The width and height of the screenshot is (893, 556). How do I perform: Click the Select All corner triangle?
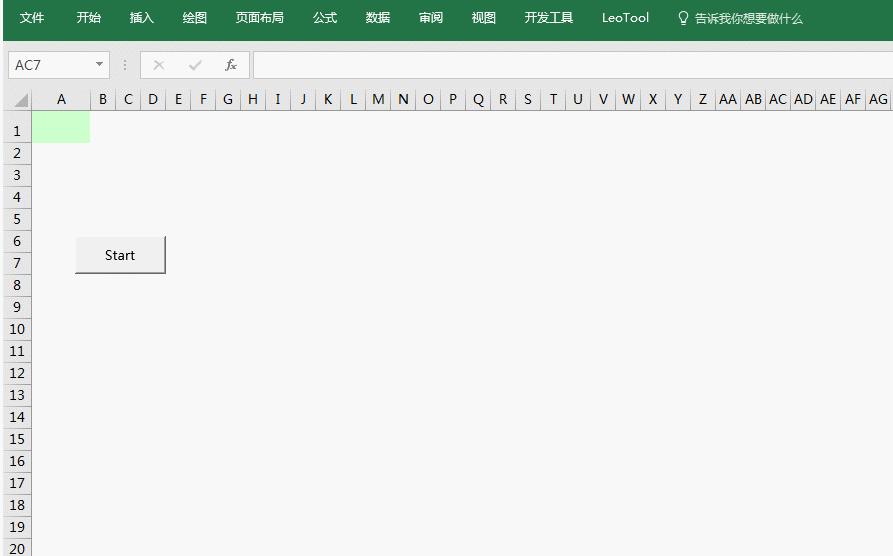(x=21, y=100)
